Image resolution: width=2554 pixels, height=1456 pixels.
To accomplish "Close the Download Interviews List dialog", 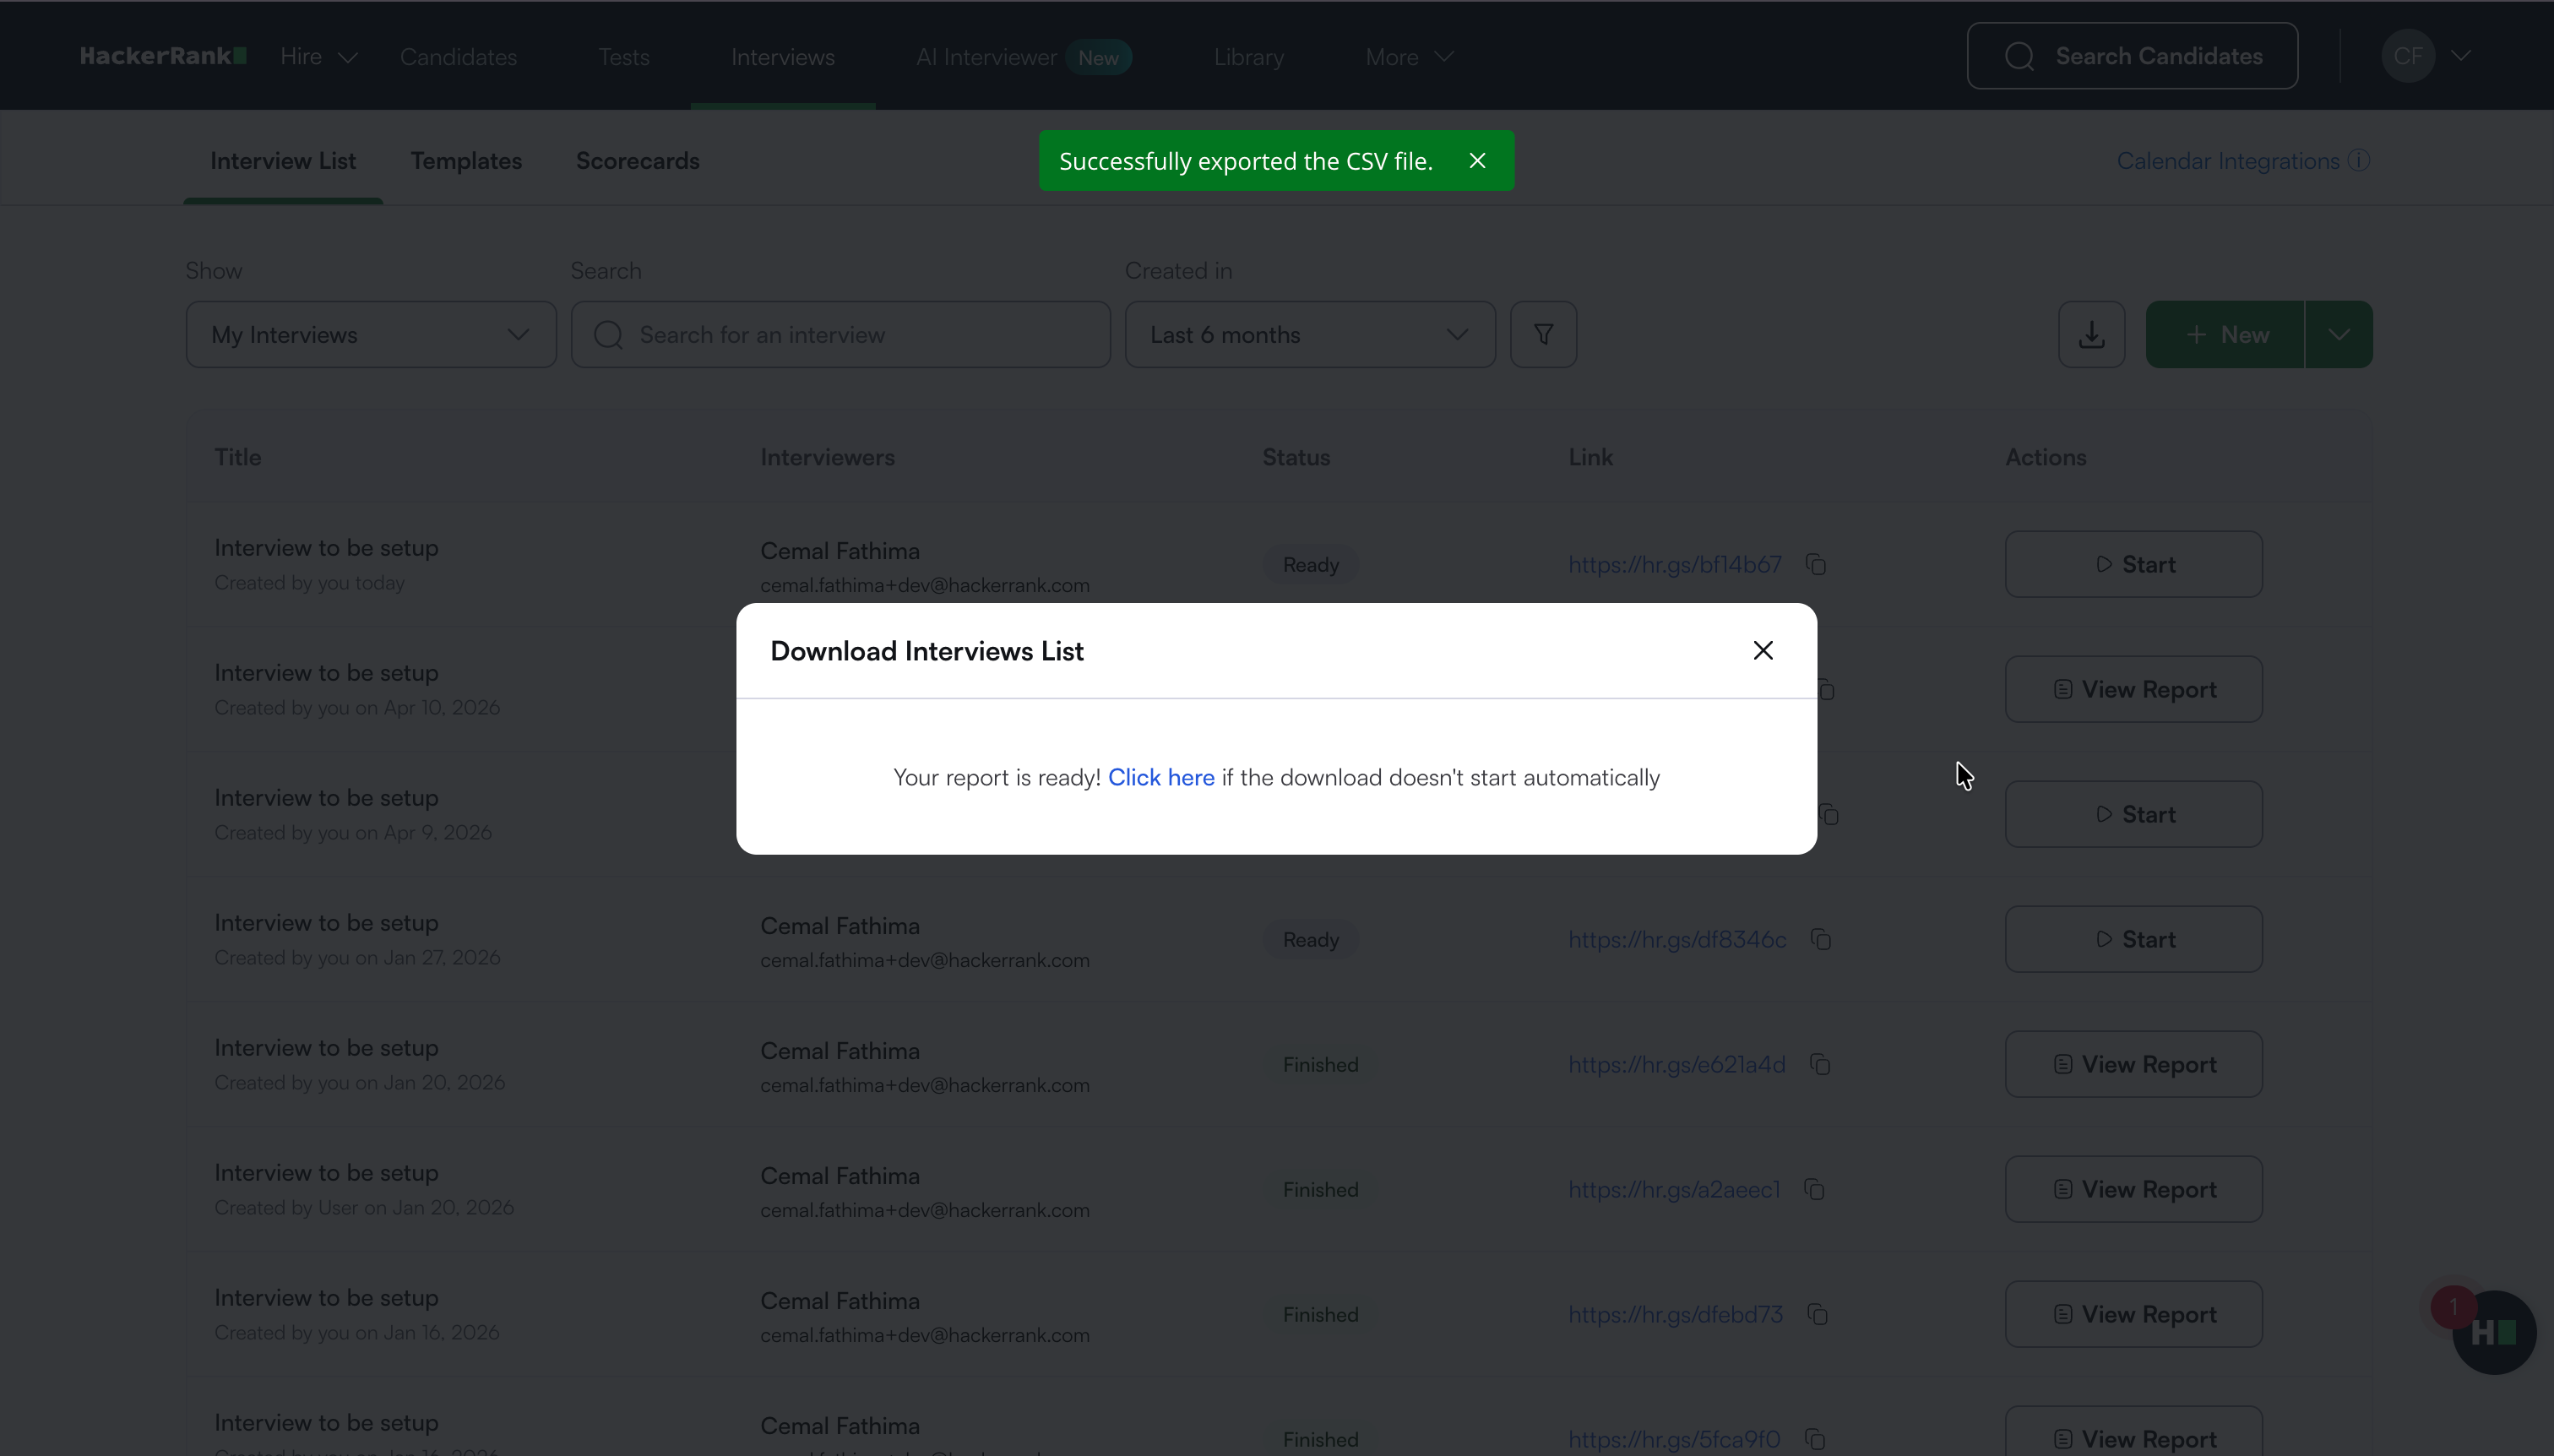I will click(1762, 651).
